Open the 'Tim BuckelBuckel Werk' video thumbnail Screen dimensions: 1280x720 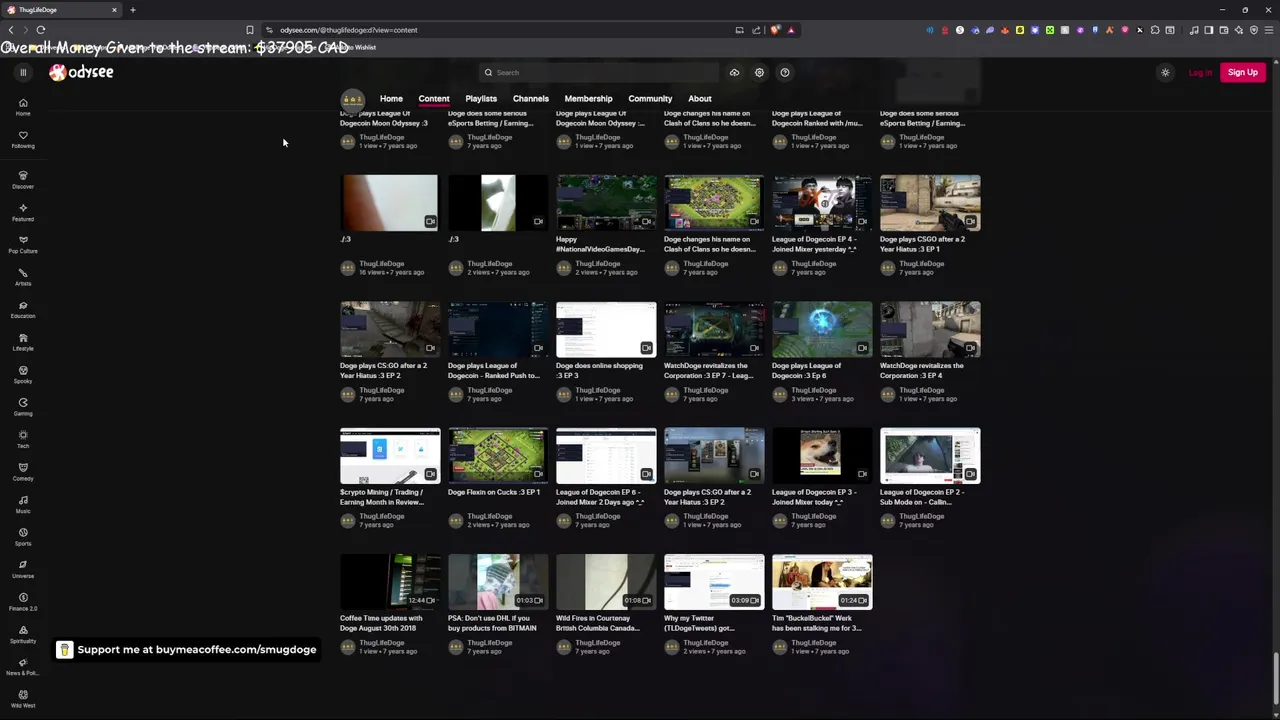(822, 582)
